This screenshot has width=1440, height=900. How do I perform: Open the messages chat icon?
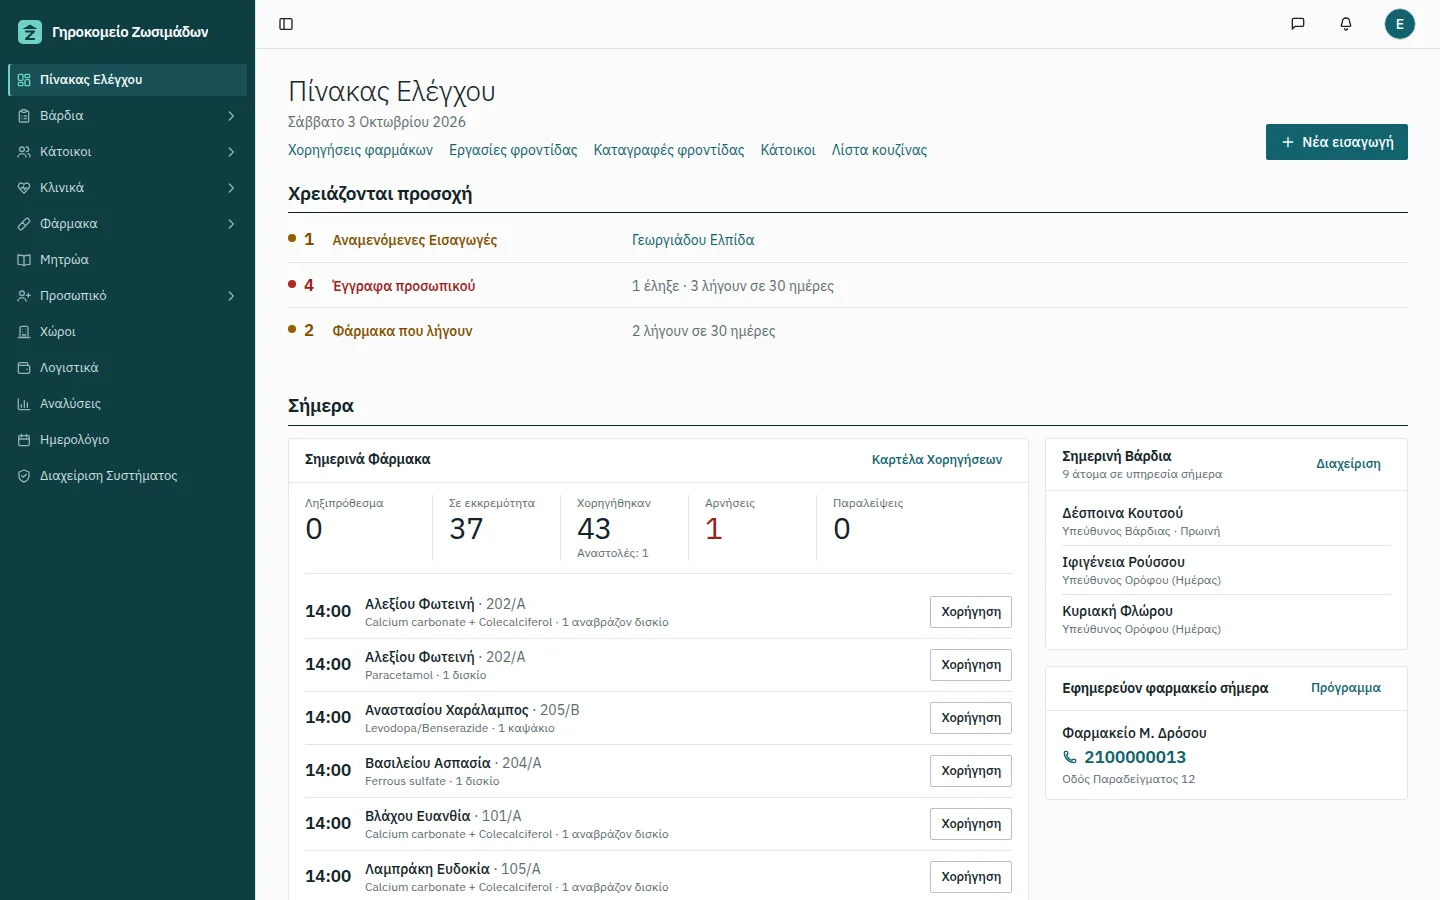tap(1298, 24)
